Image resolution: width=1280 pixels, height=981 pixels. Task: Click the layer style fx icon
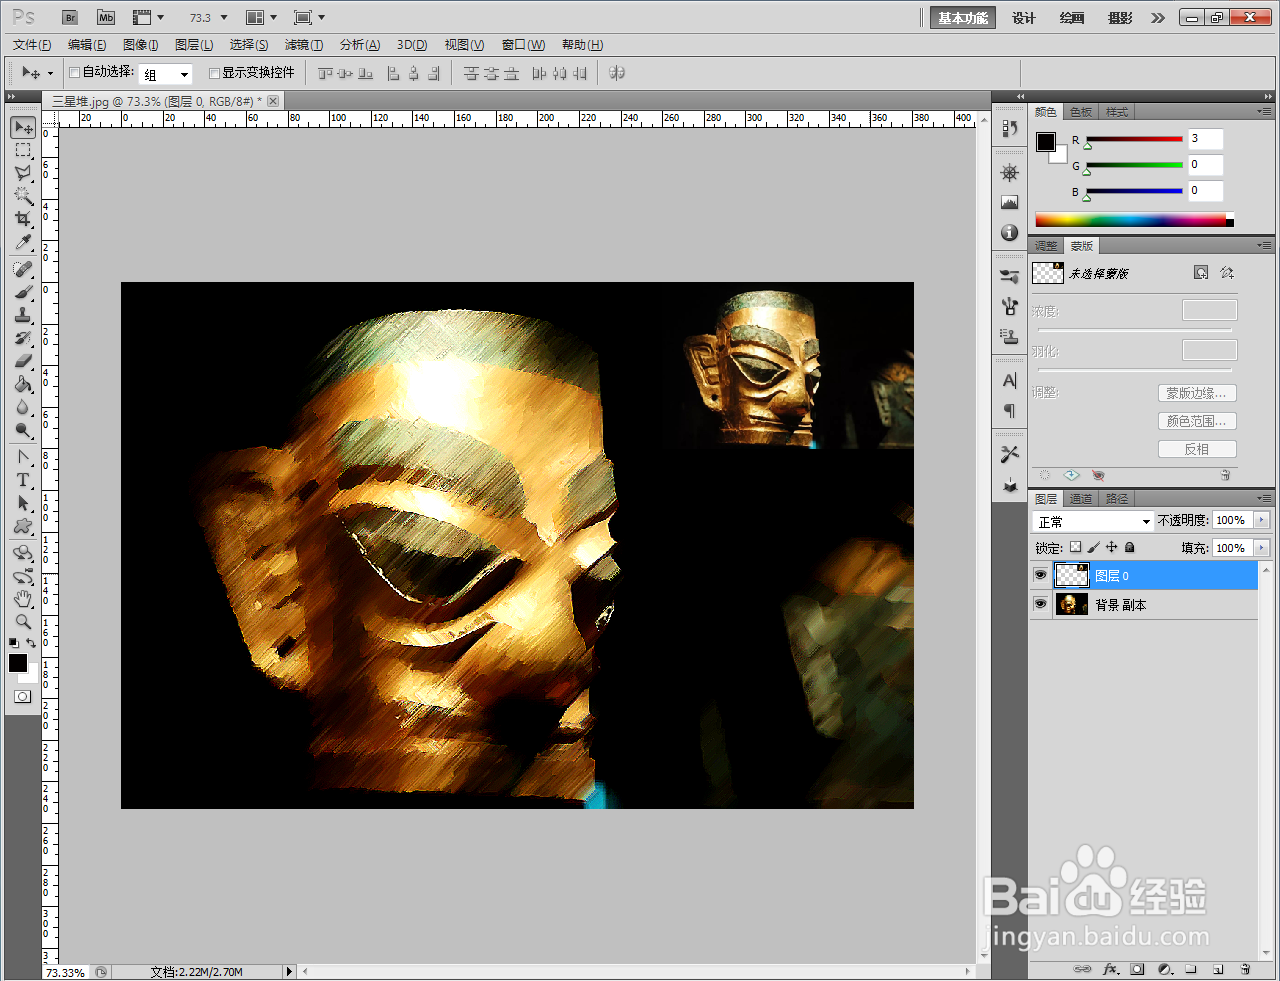(x=1110, y=969)
